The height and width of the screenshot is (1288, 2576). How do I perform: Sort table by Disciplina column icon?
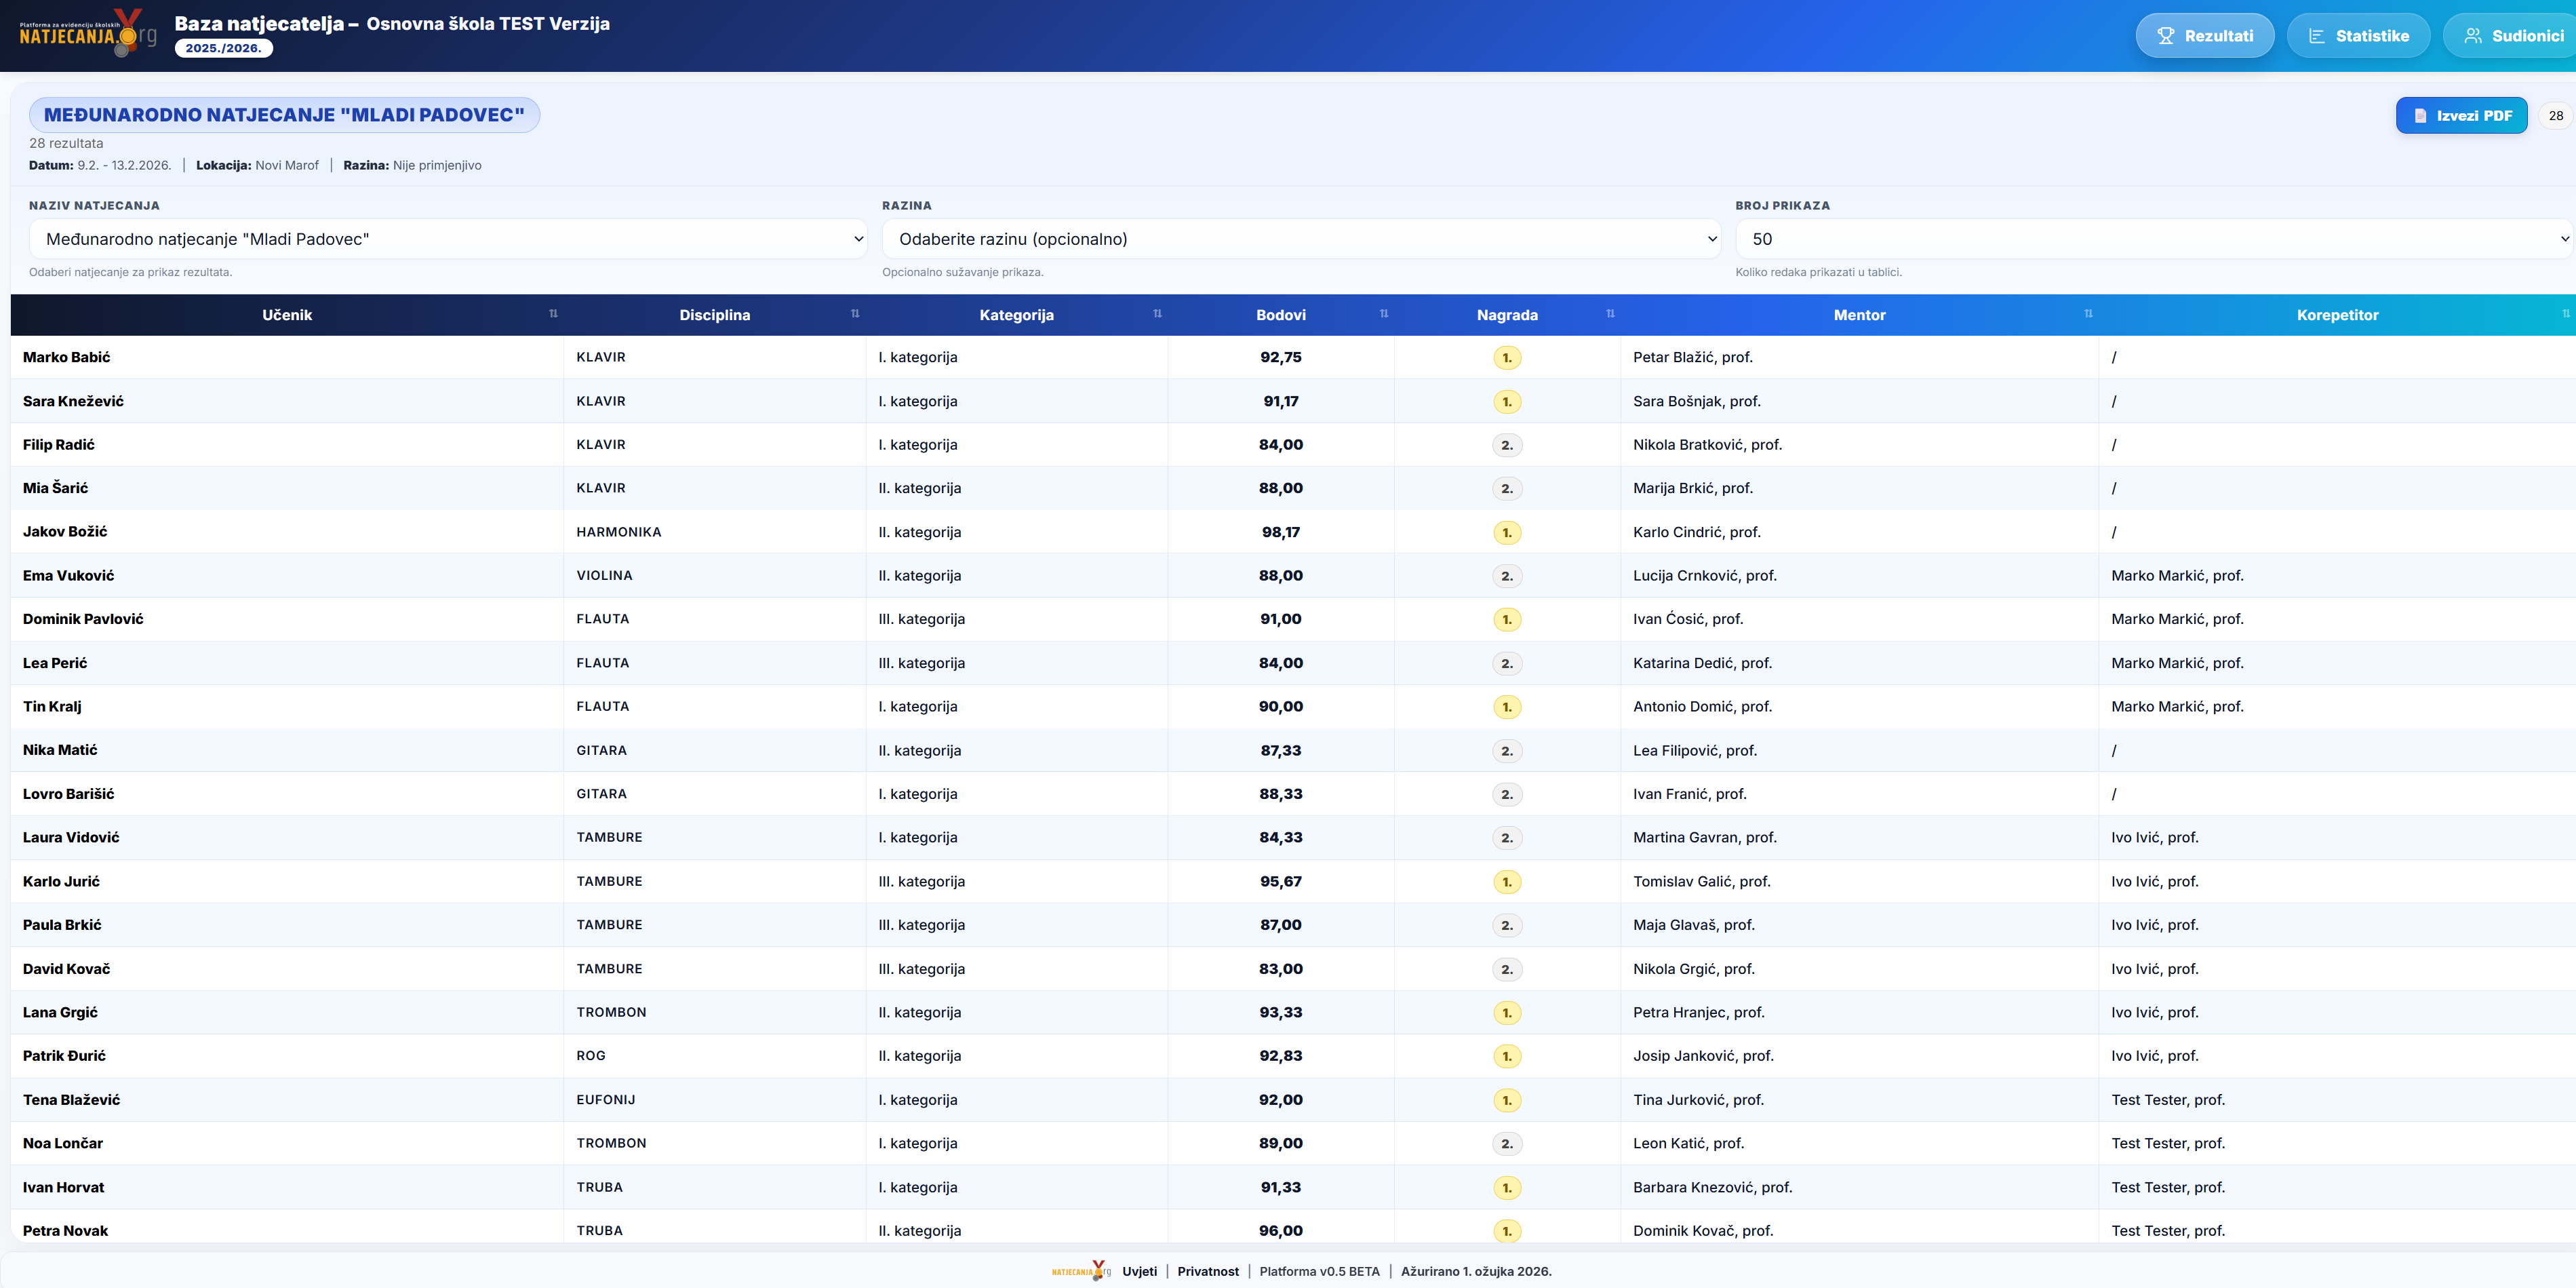[855, 314]
